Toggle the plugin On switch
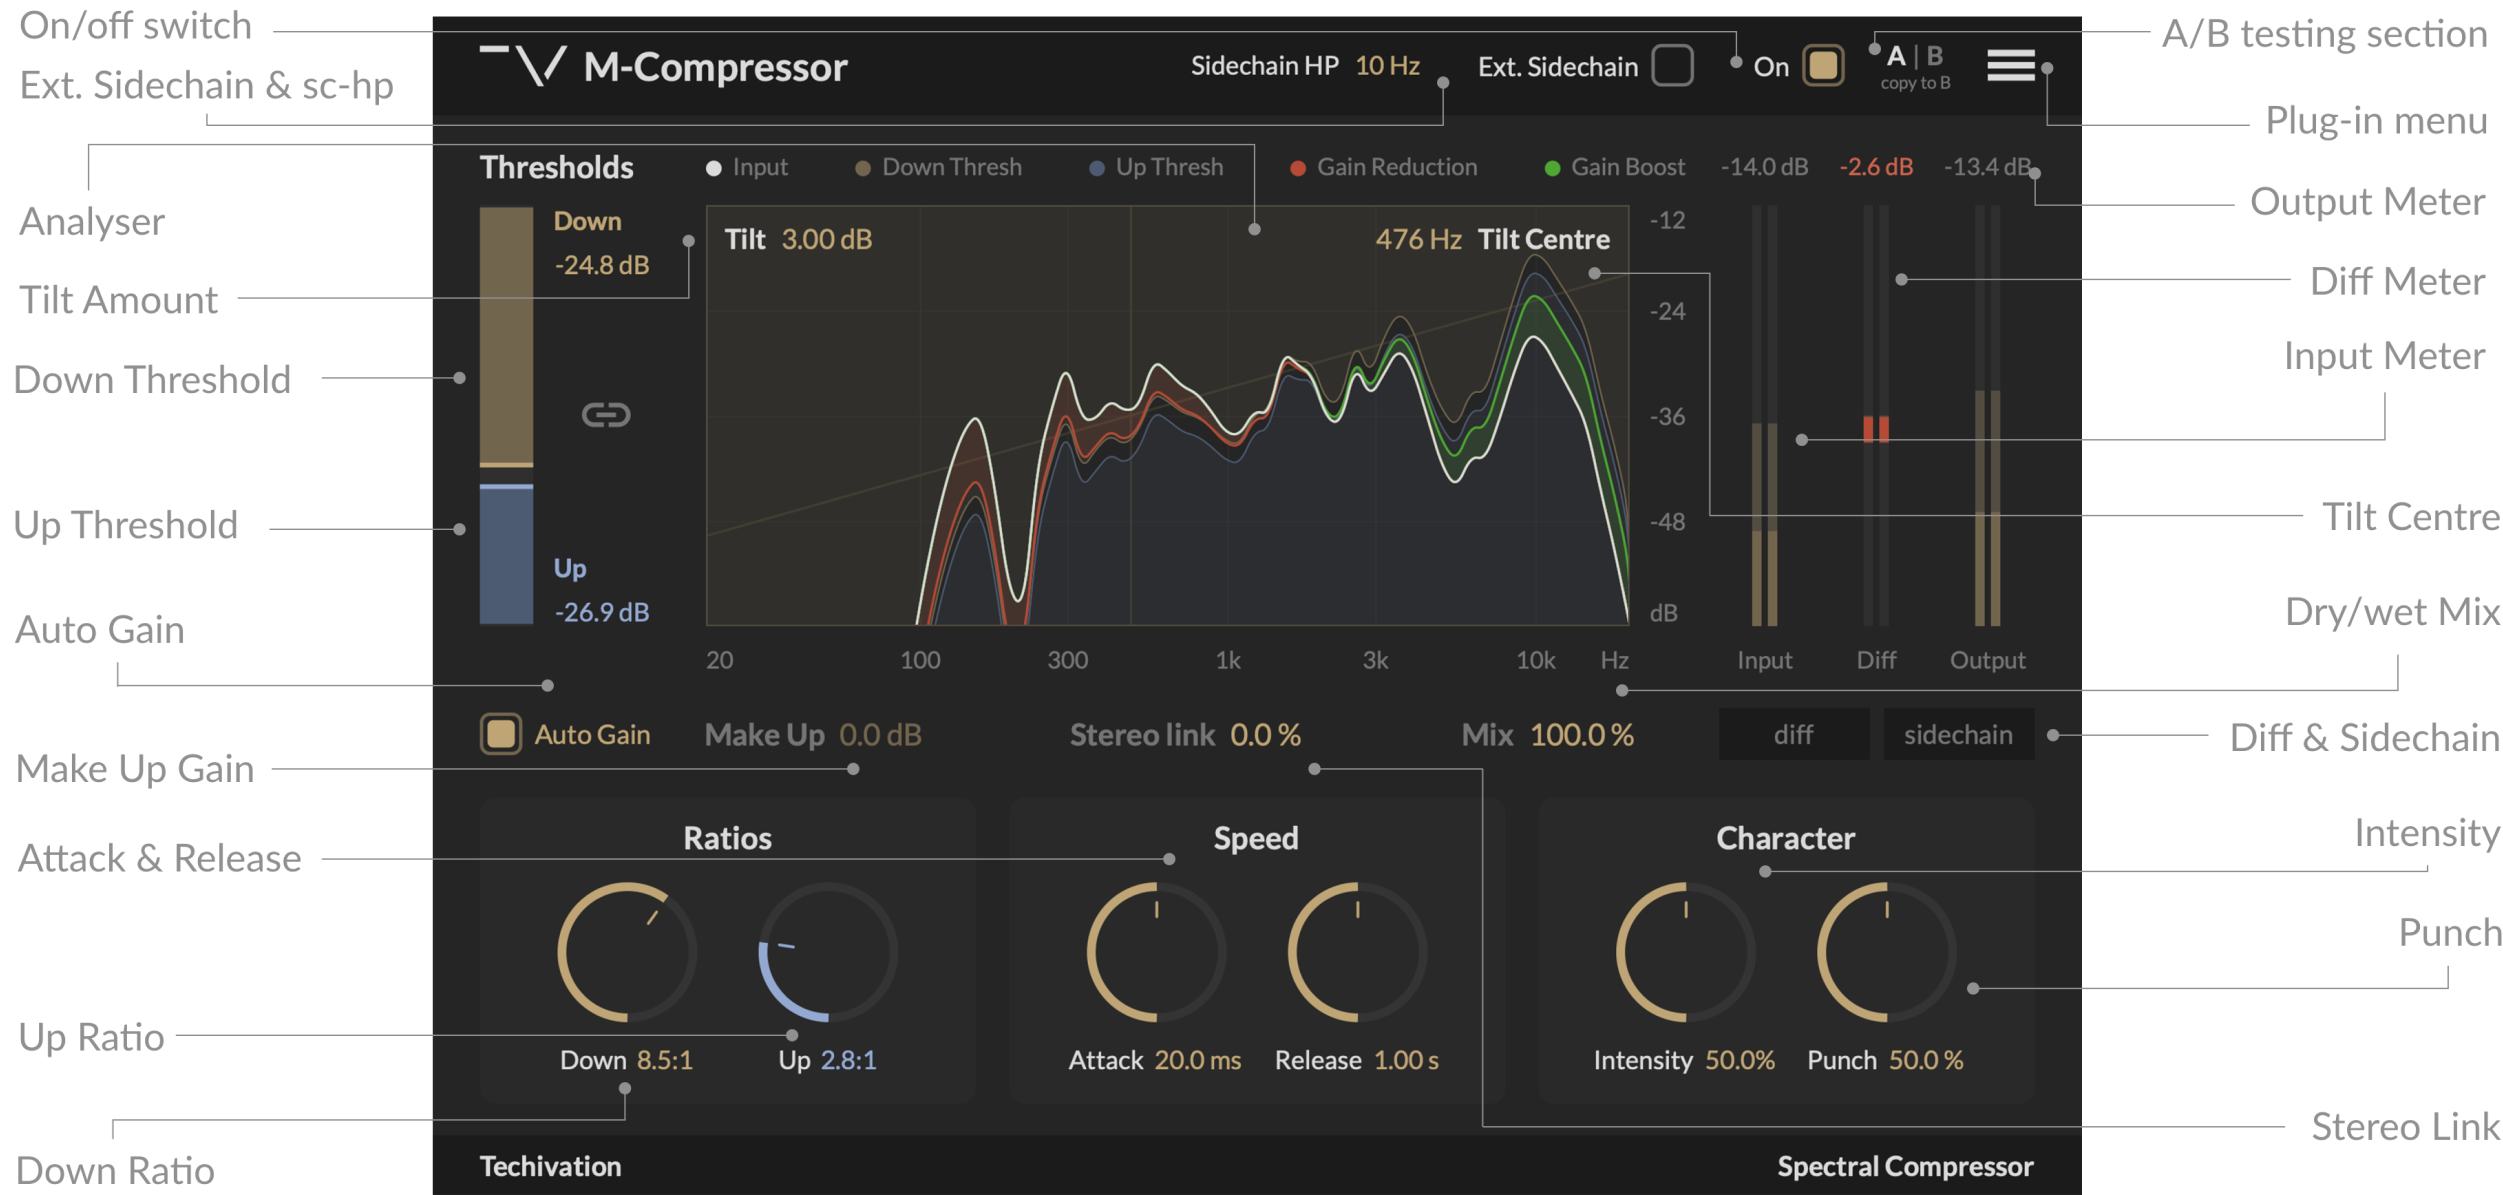2503x1195 pixels. click(x=1822, y=65)
